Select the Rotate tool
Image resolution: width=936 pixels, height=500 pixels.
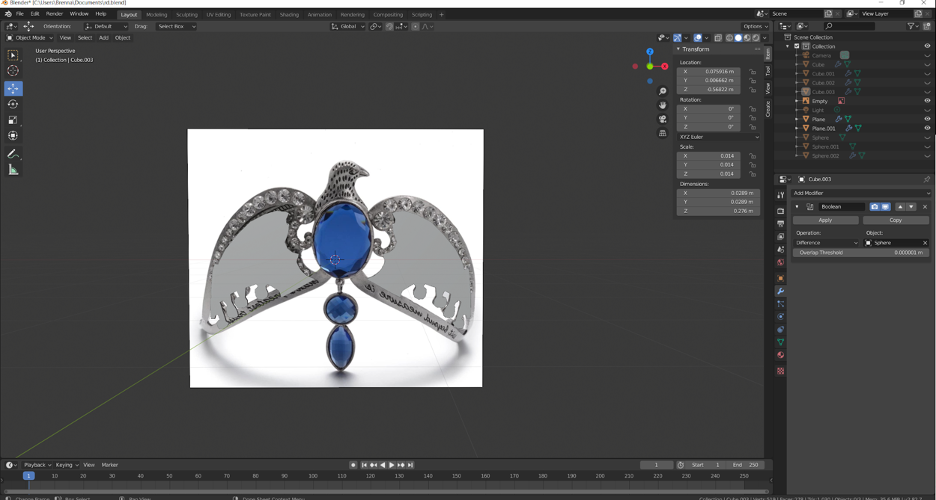(x=13, y=104)
